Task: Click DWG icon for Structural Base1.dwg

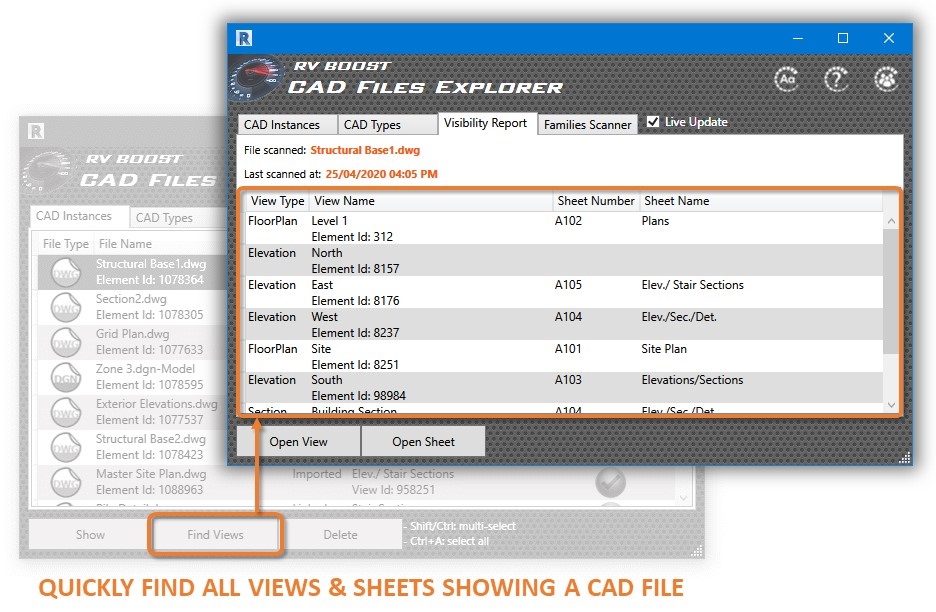Action: pos(66,272)
